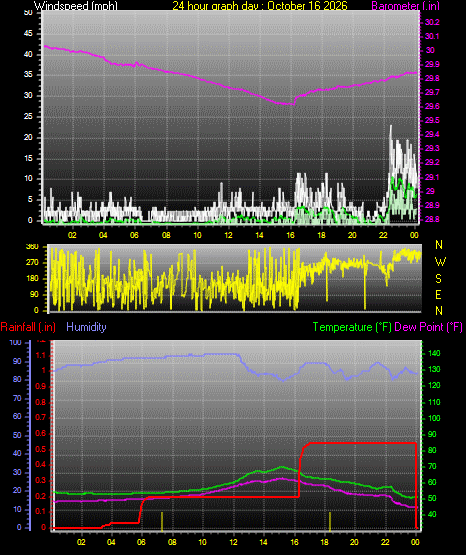
Task: Click the green "Temperature (°F)" legend label
Action: [352, 327]
